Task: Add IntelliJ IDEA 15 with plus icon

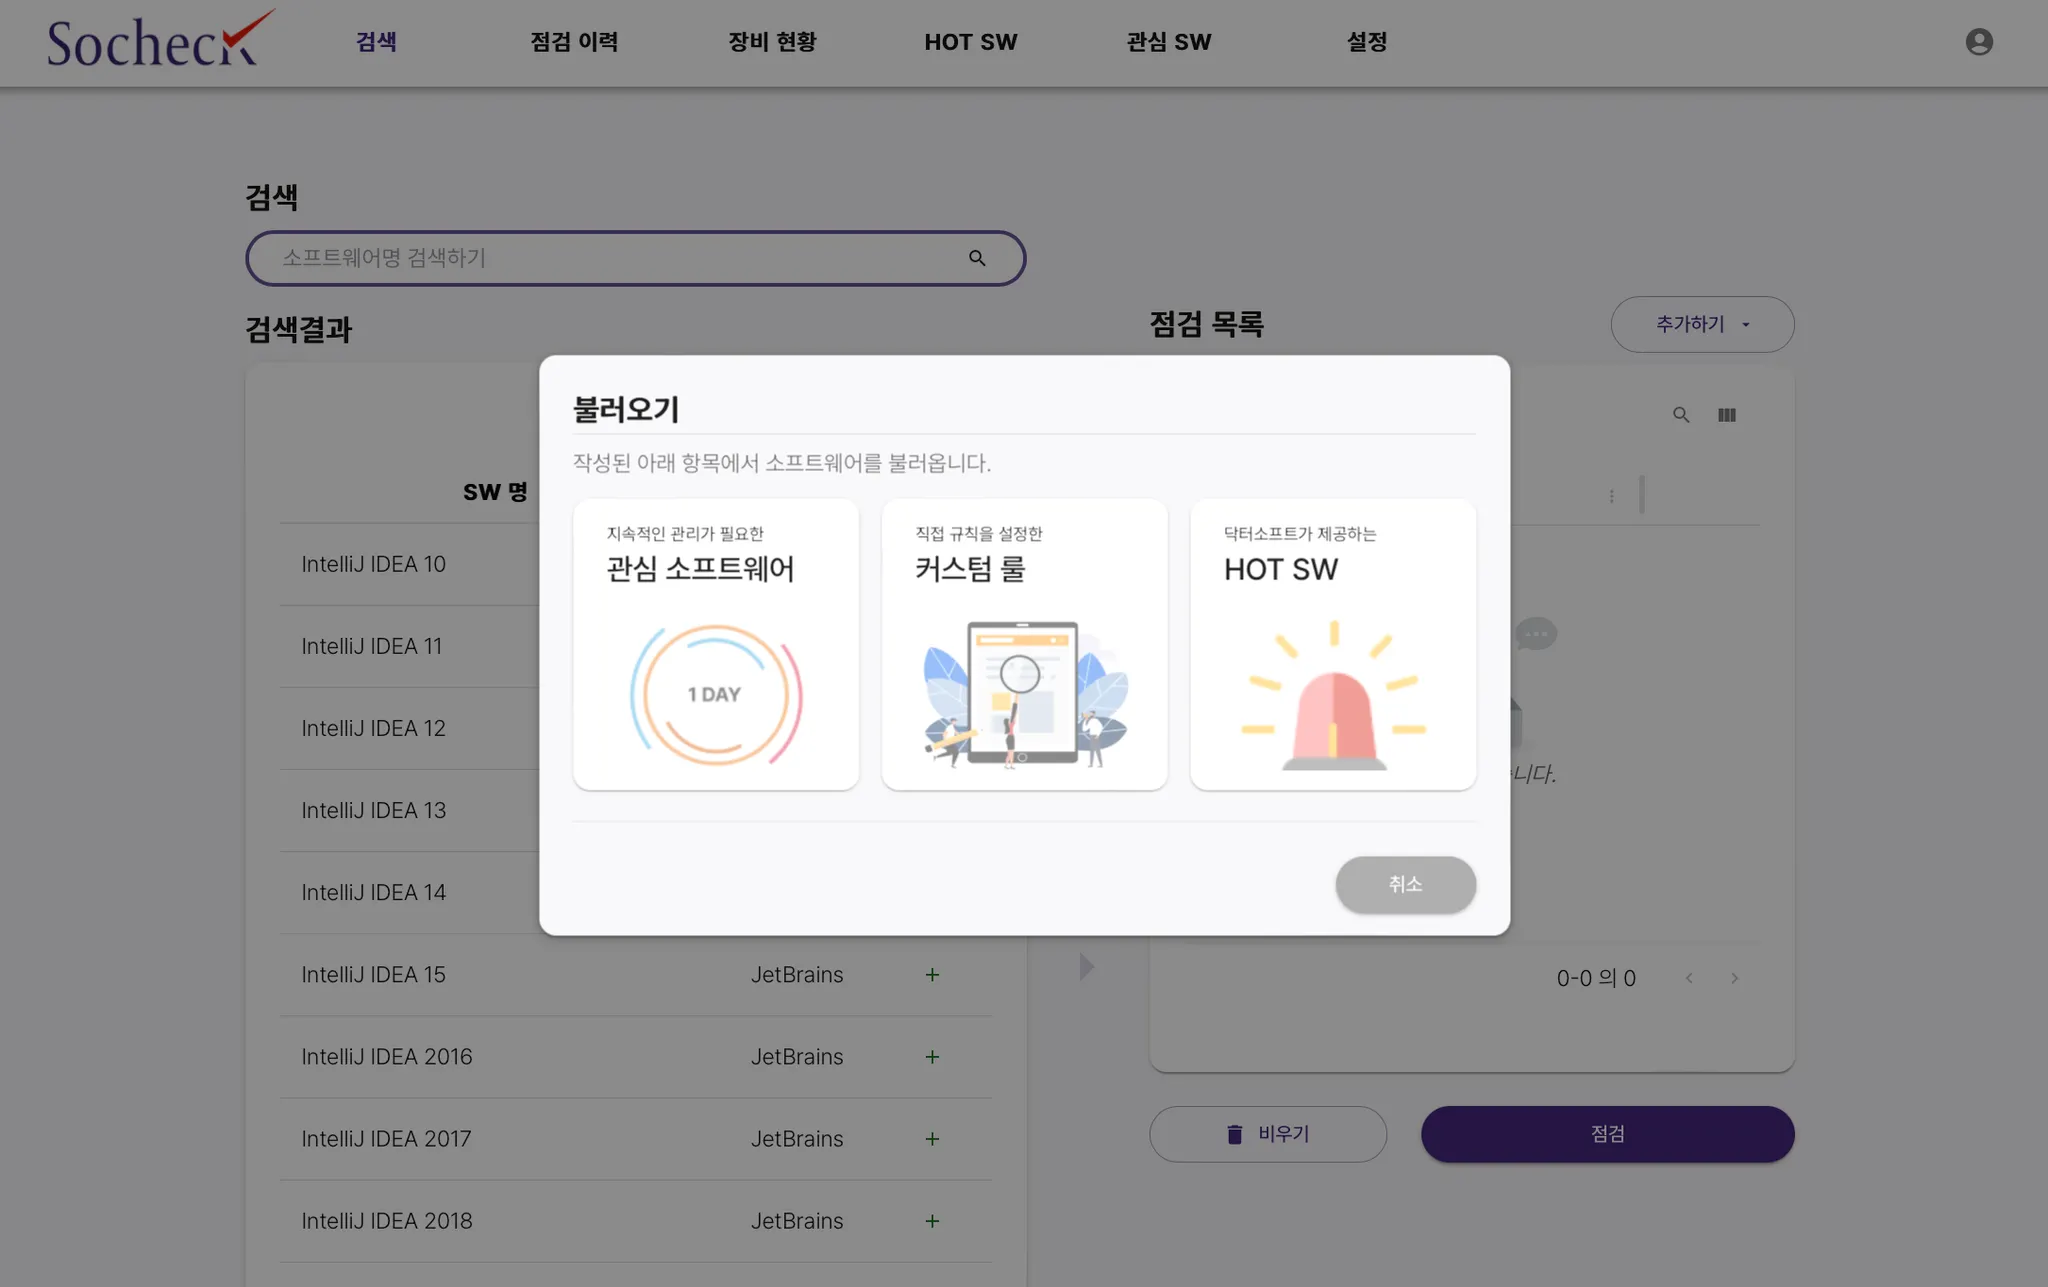Action: [x=932, y=975]
